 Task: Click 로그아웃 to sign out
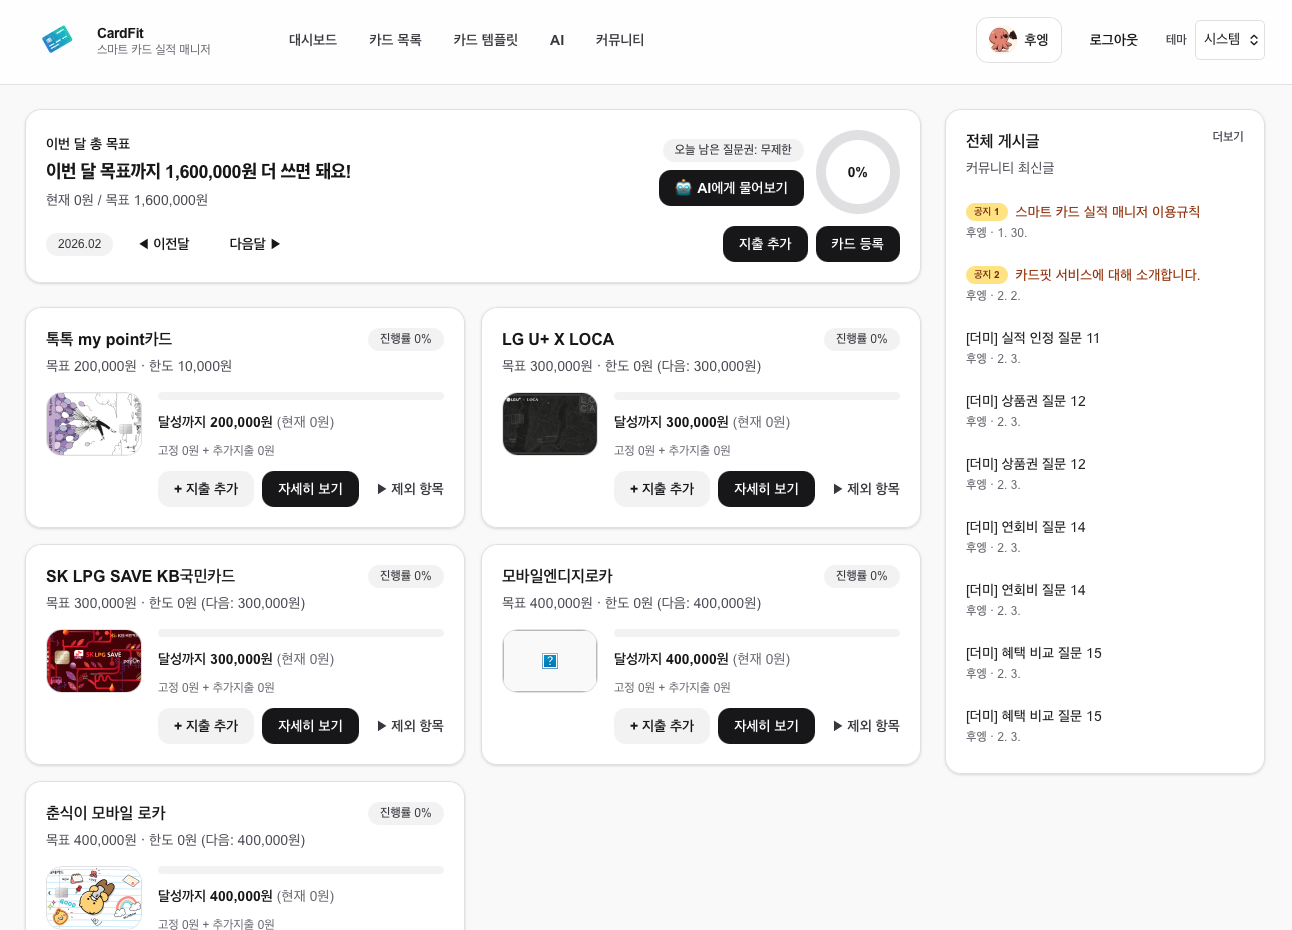(1113, 40)
